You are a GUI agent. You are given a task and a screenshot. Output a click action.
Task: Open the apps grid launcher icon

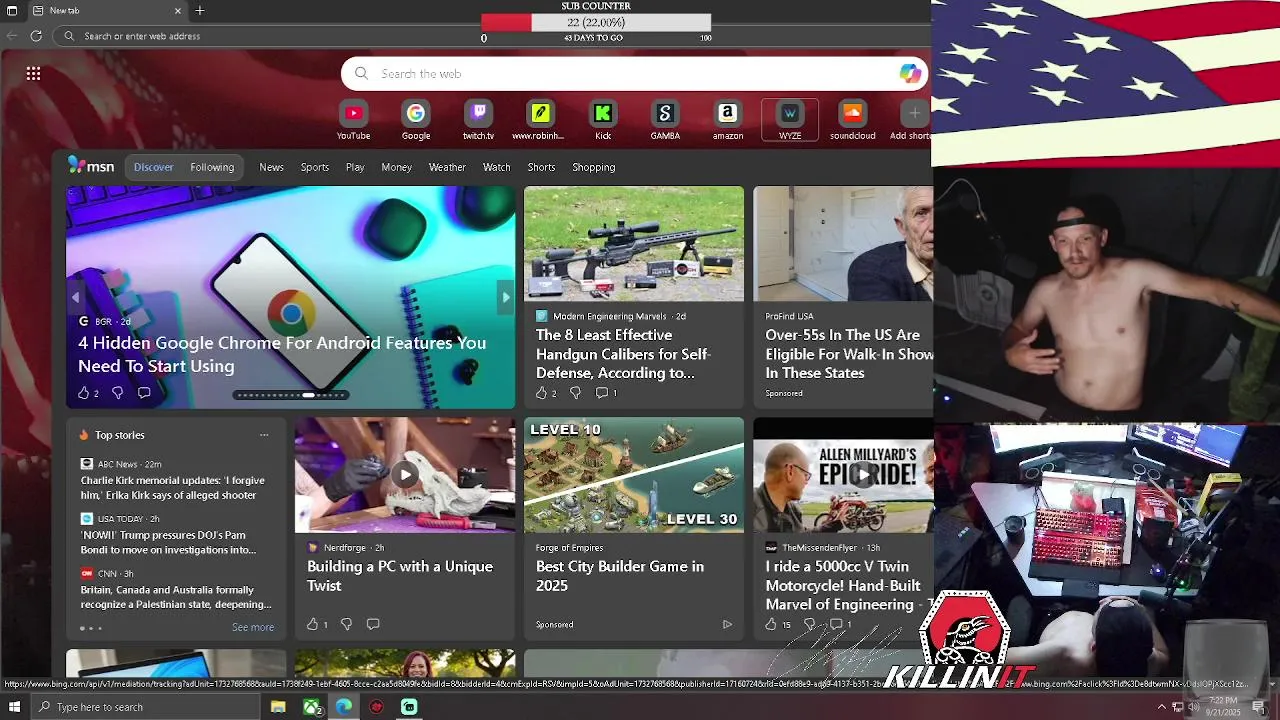click(x=33, y=73)
